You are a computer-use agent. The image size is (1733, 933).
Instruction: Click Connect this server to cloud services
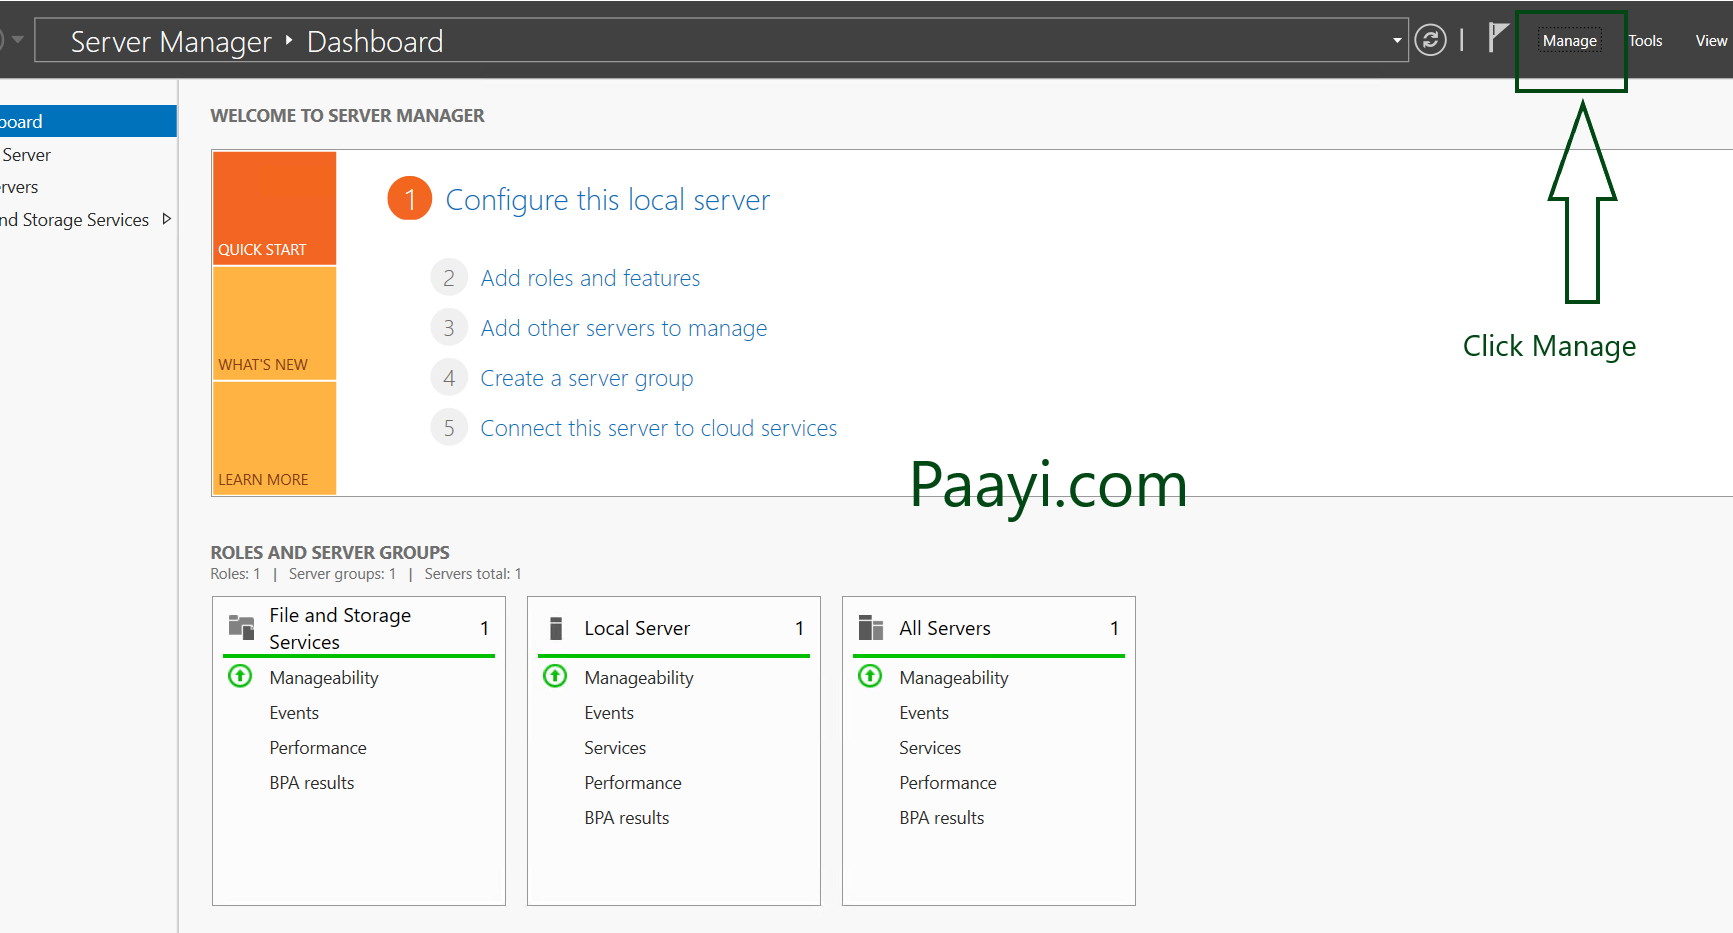[x=658, y=428]
